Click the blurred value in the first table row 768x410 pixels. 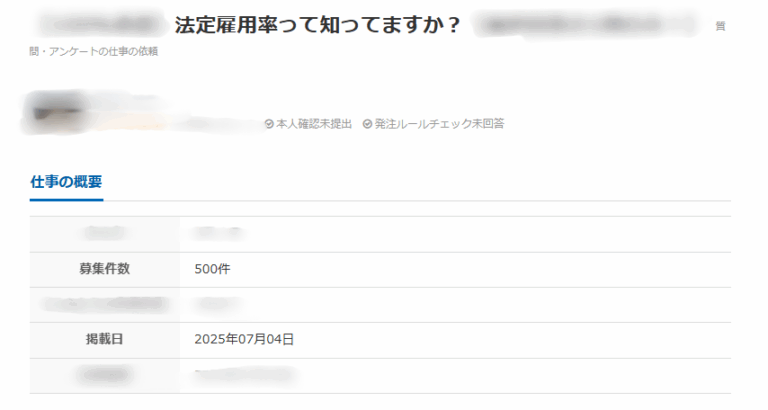coord(218,234)
